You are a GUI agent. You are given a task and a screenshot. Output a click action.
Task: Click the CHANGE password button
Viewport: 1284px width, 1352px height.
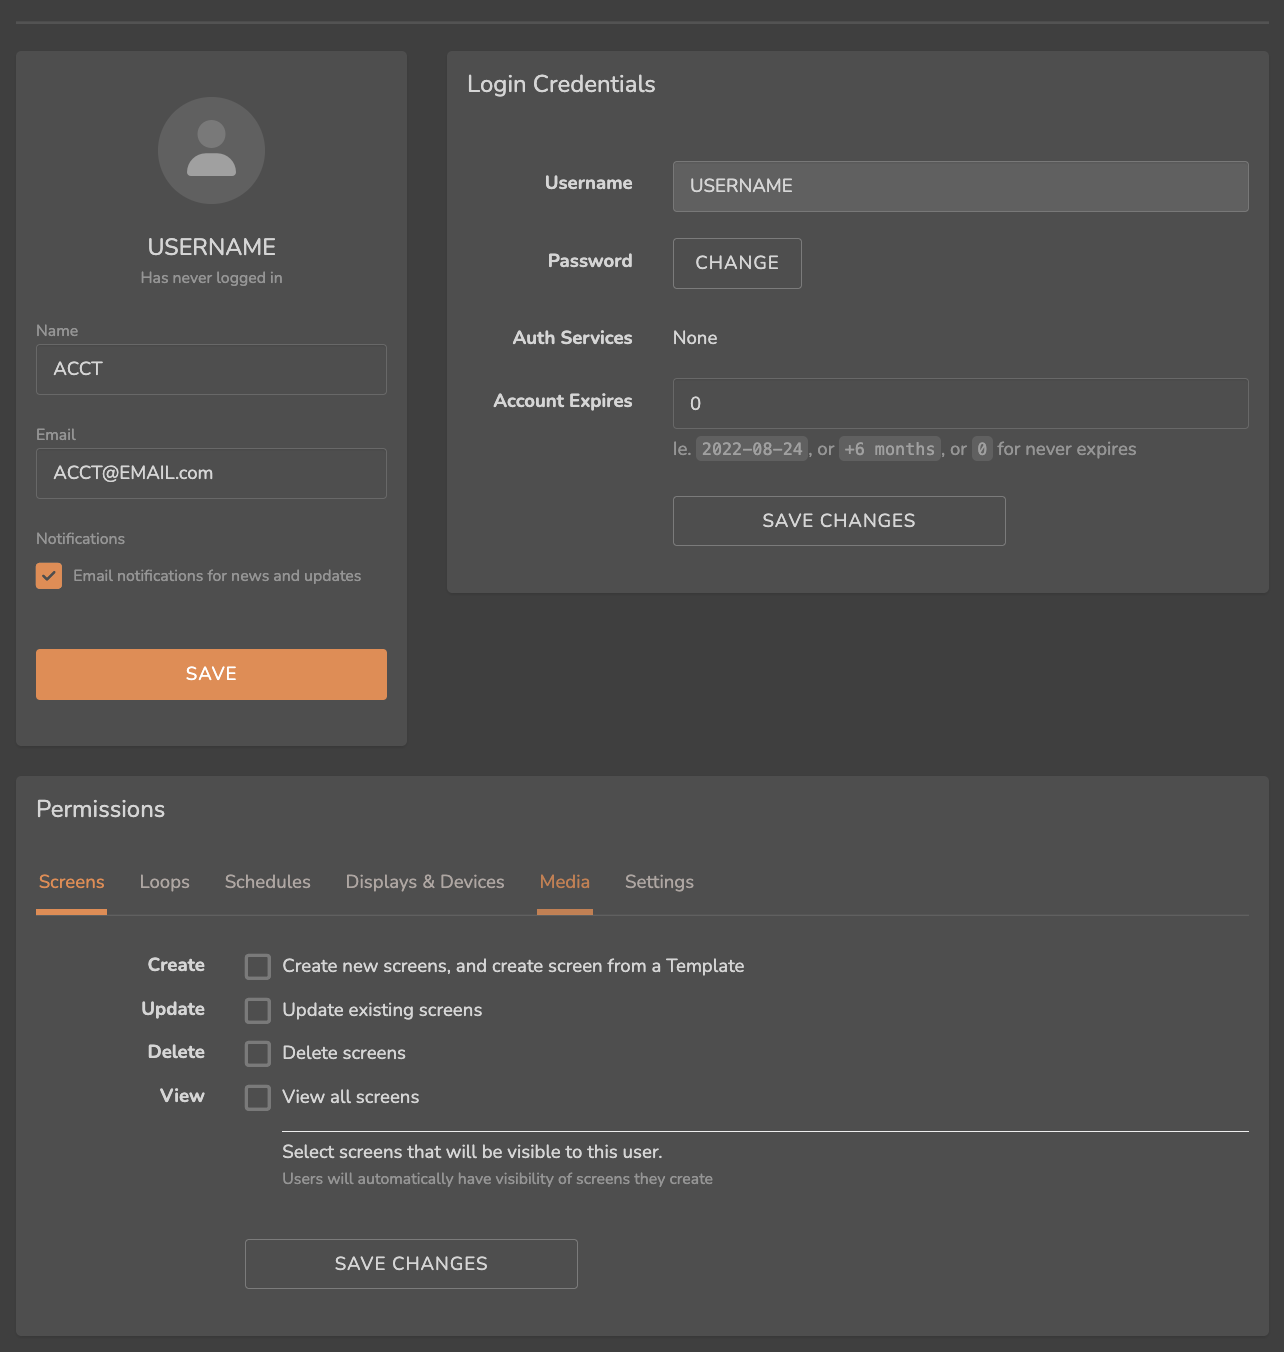pos(737,263)
